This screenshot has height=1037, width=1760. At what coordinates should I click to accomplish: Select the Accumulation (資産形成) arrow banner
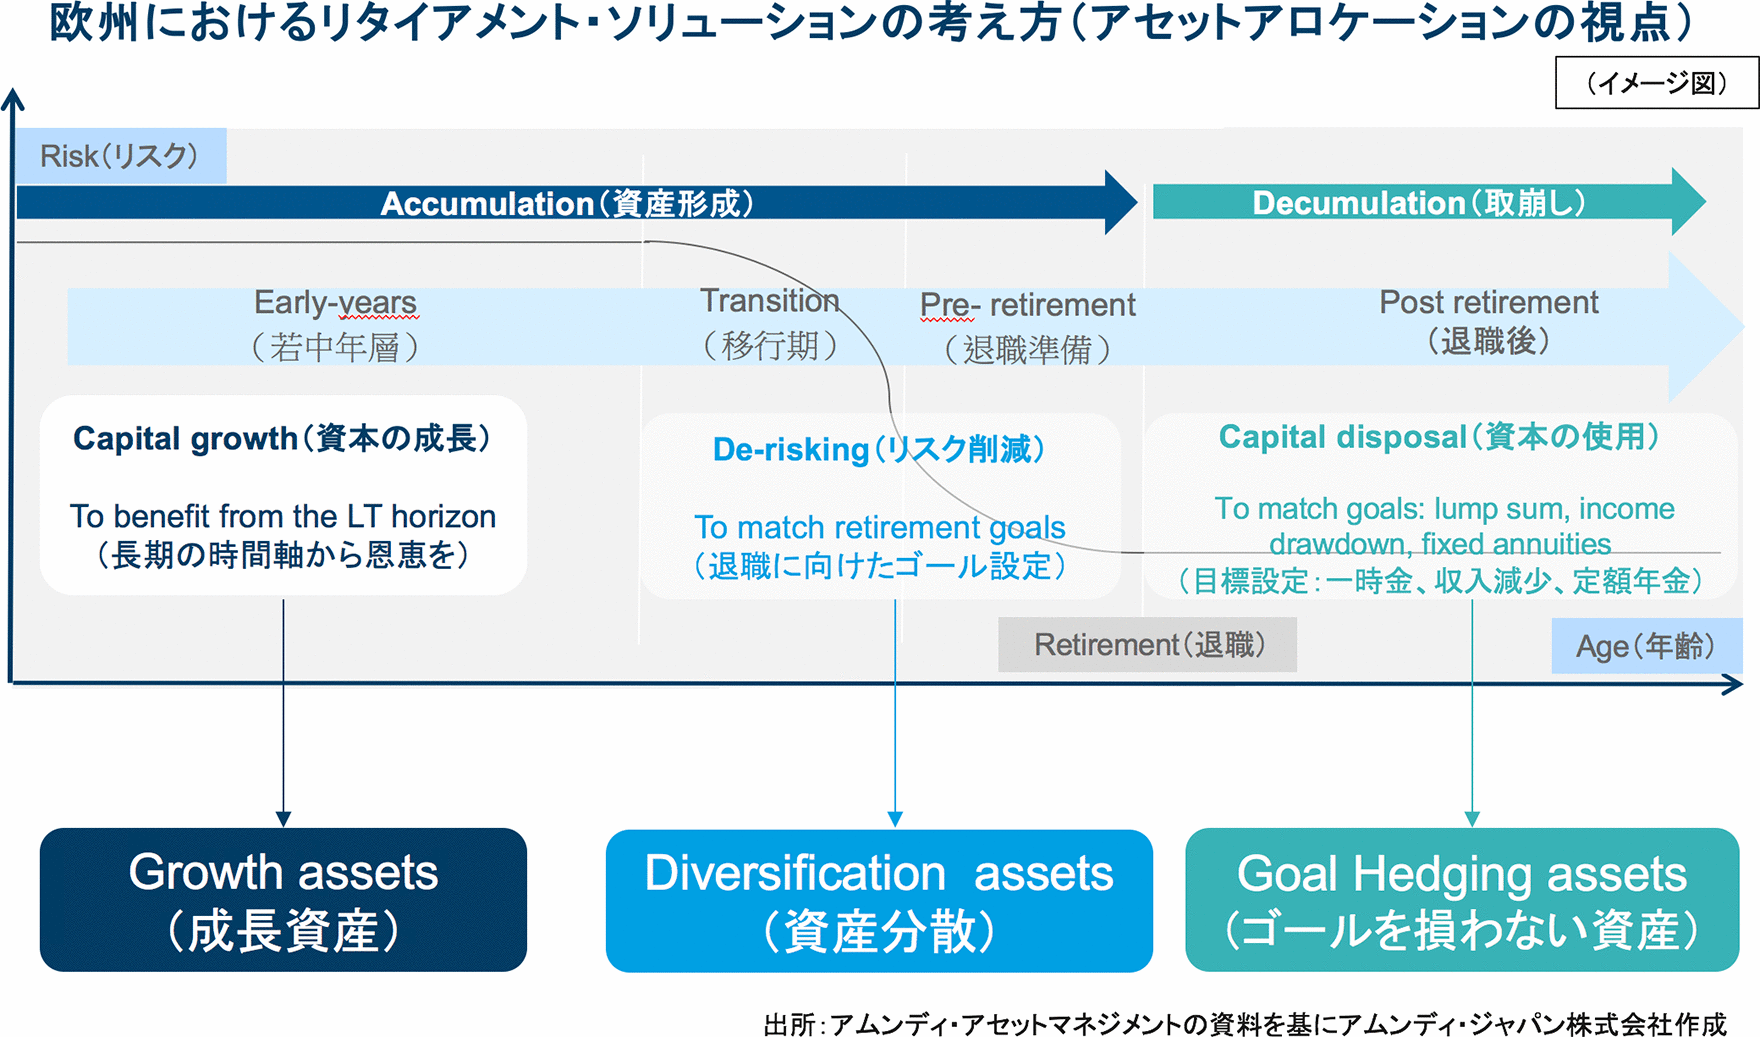point(576,203)
